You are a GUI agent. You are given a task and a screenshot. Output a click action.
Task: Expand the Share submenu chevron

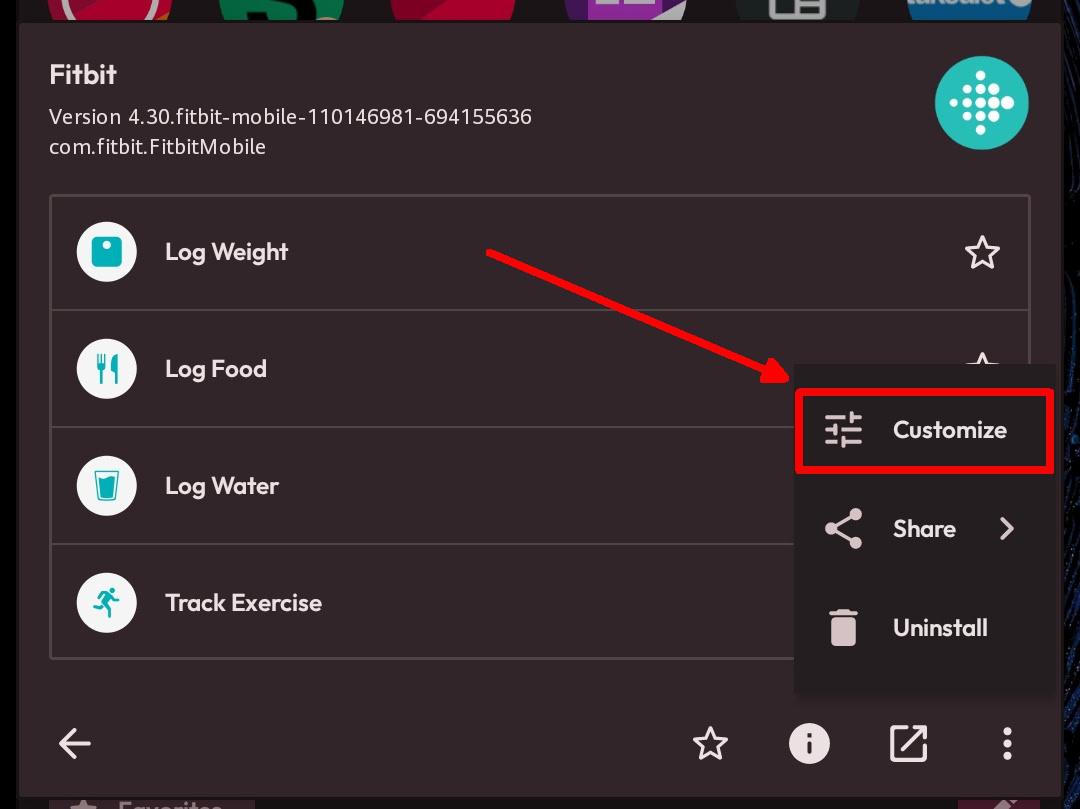coord(1007,529)
